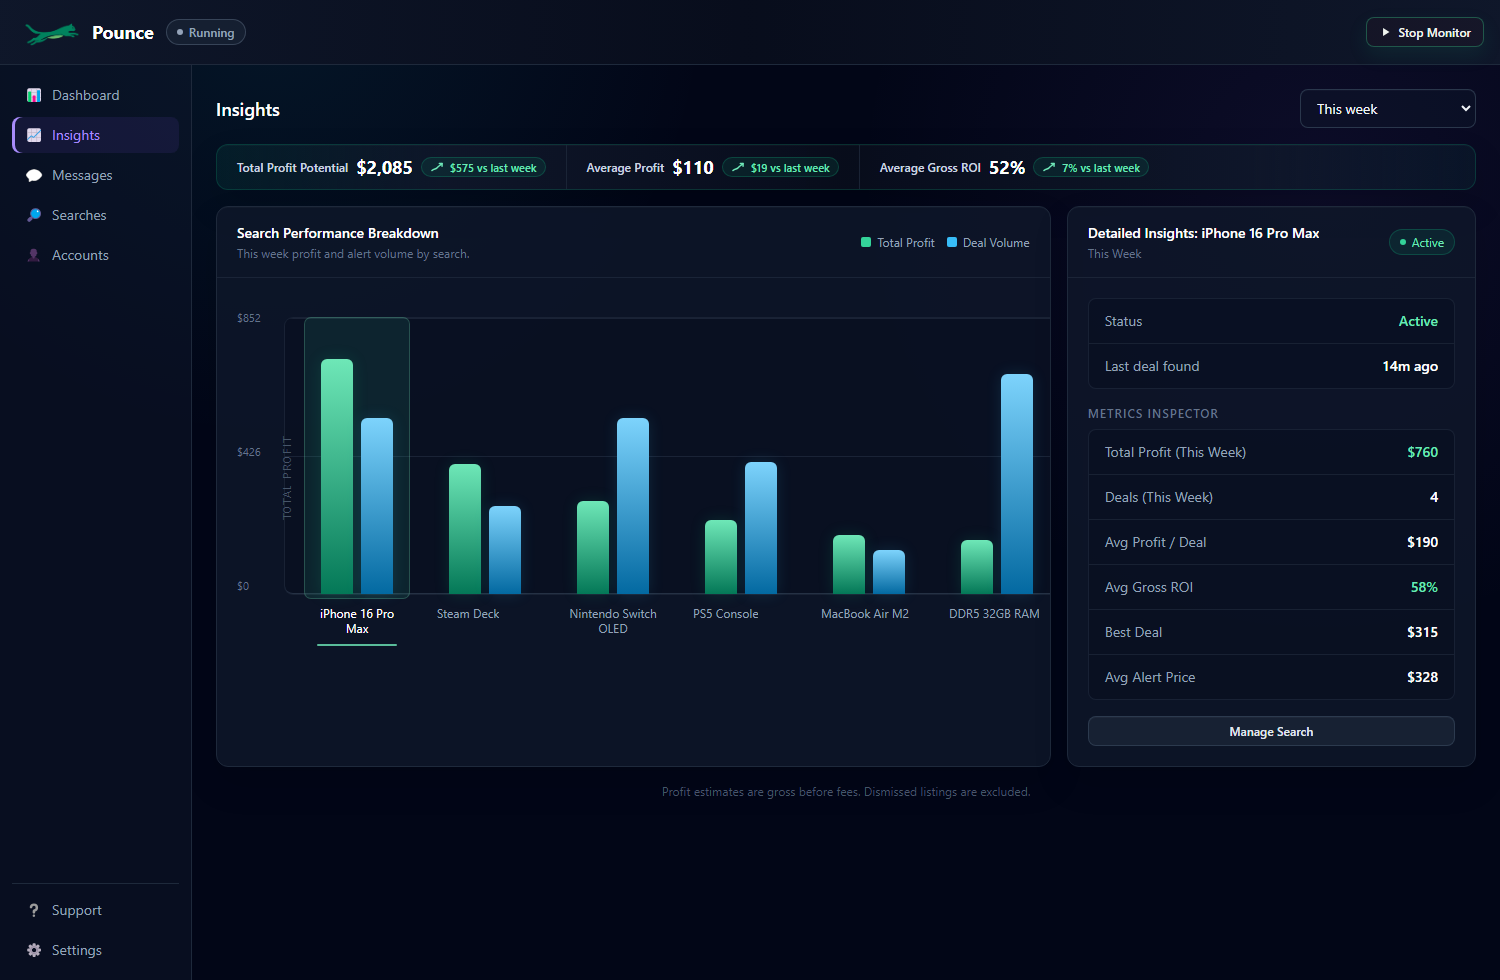This screenshot has height=980, width=1500.
Task: Click the Total Profit (This Week) row
Action: pos(1271,452)
